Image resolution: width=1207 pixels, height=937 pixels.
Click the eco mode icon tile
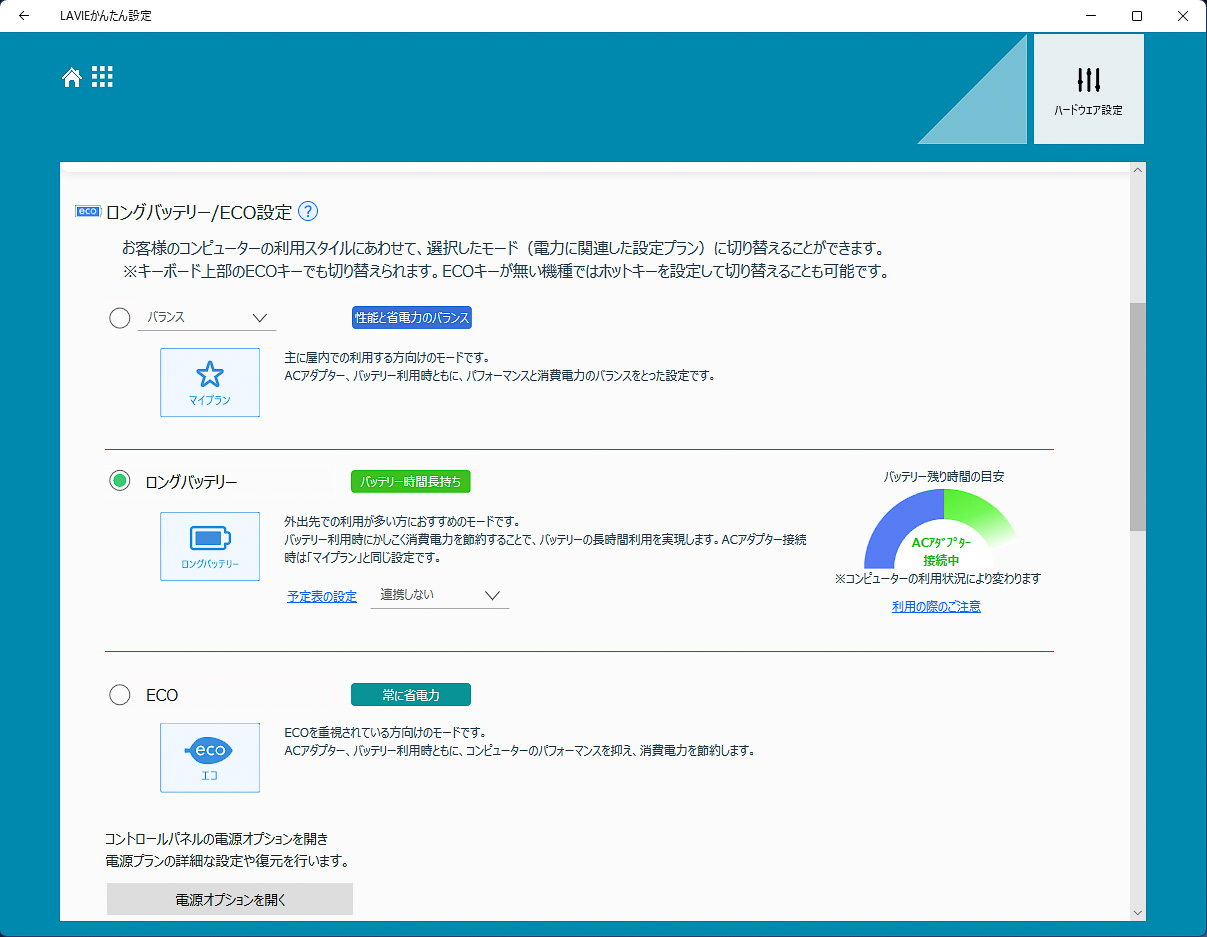[209, 757]
